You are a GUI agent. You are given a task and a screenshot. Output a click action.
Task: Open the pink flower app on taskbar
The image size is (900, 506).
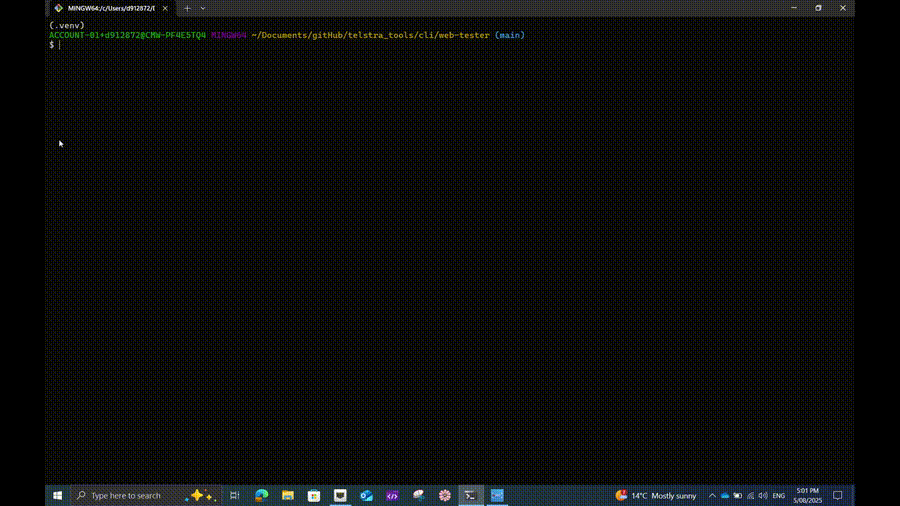(x=445, y=495)
